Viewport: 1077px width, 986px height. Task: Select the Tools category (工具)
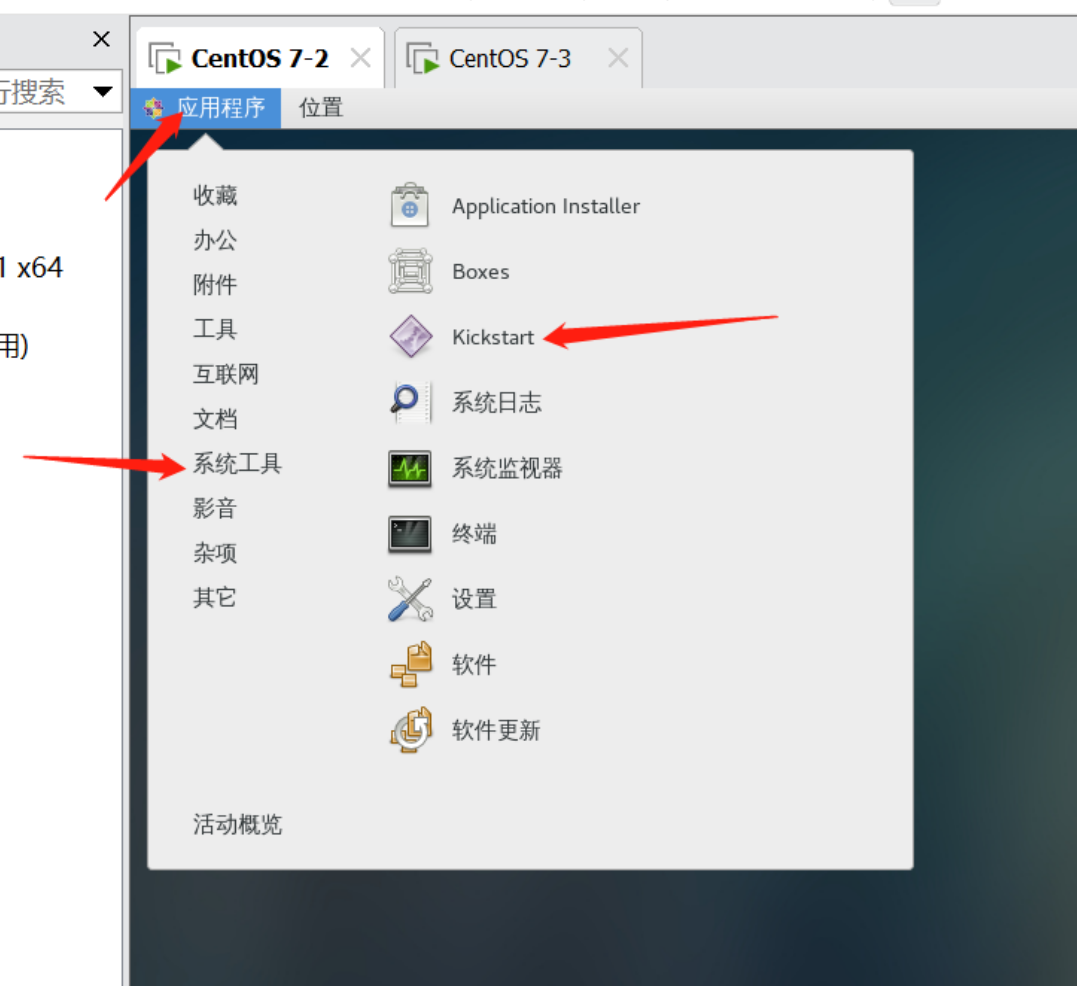[x=215, y=329]
